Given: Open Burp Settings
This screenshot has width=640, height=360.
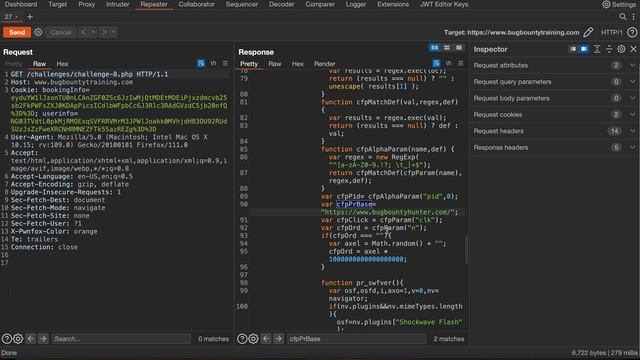Looking at the screenshot, I should pyautogui.click(x=619, y=4).
